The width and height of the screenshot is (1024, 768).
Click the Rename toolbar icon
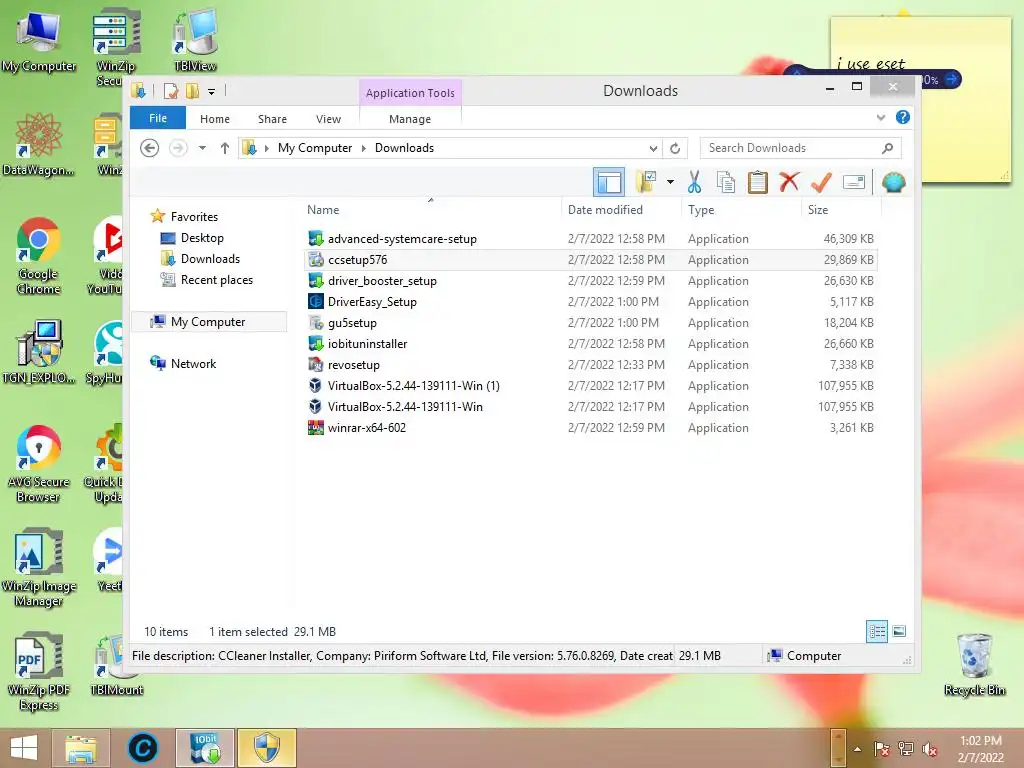854,182
